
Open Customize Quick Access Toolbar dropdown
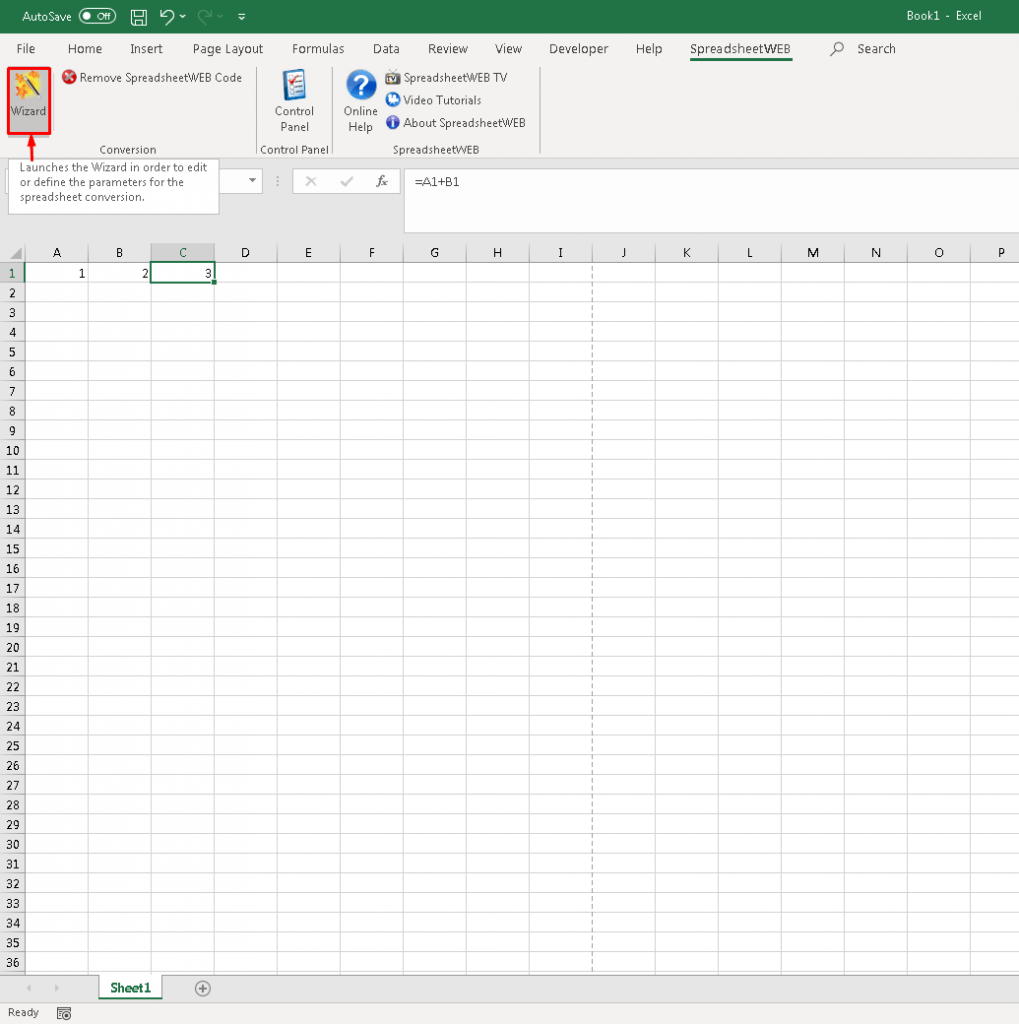click(x=242, y=17)
